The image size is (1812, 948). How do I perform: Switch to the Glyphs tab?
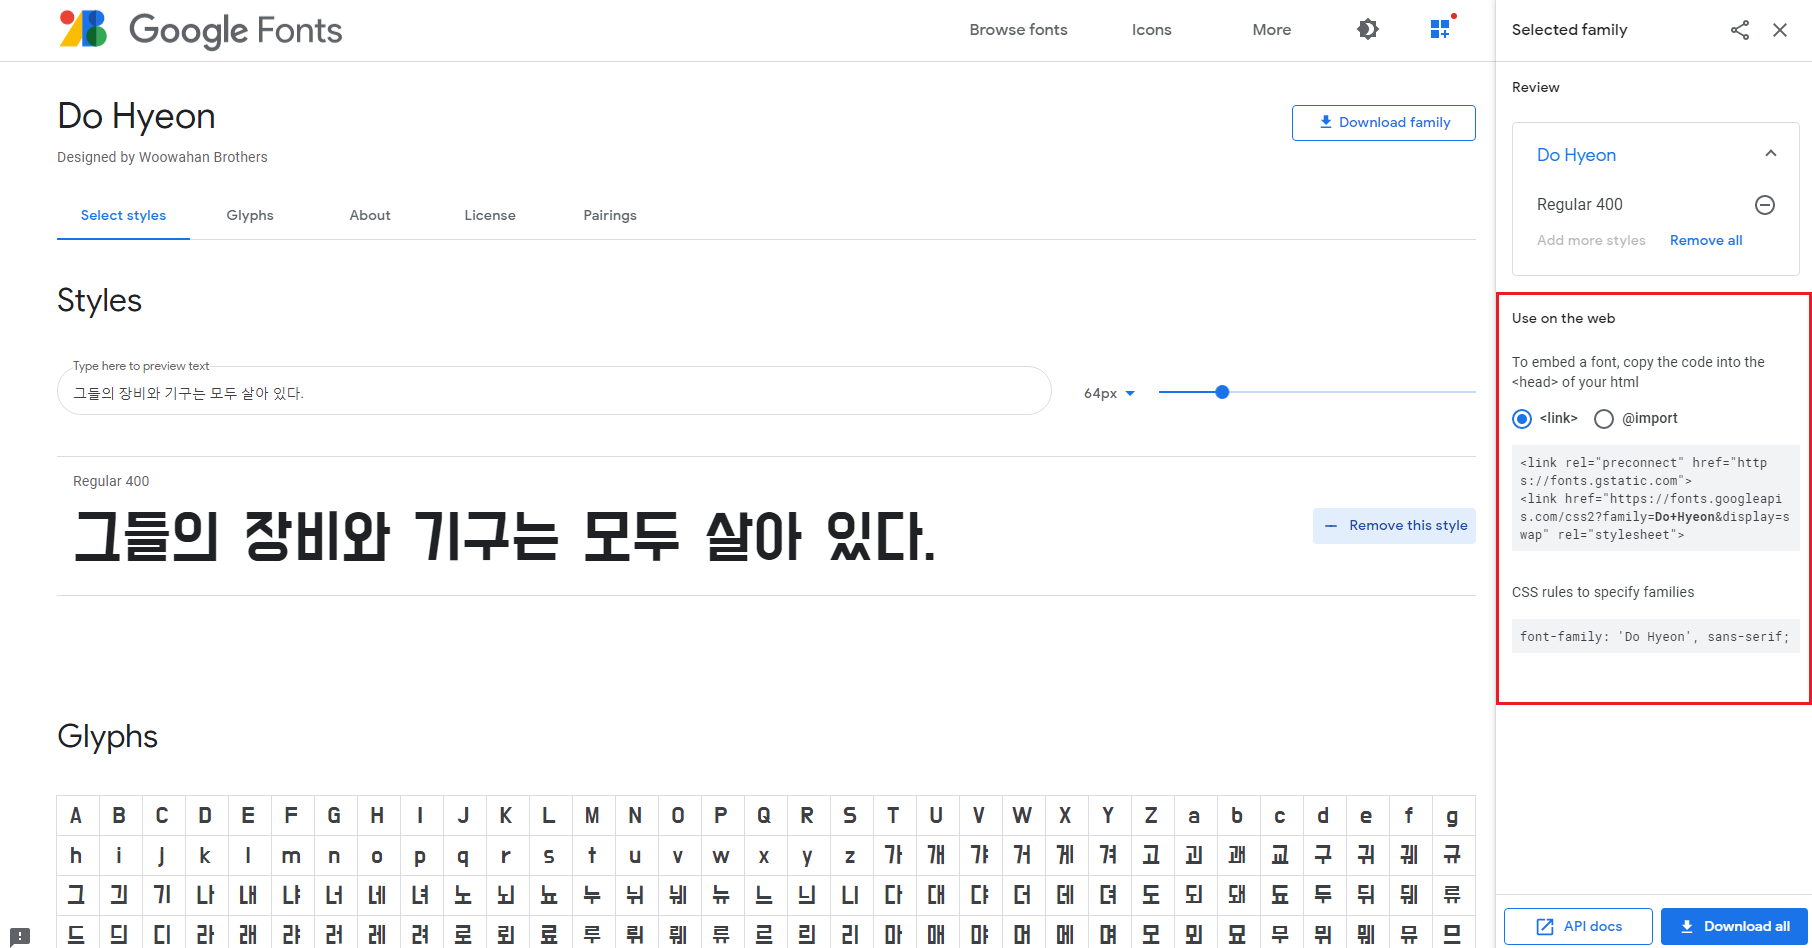(250, 215)
